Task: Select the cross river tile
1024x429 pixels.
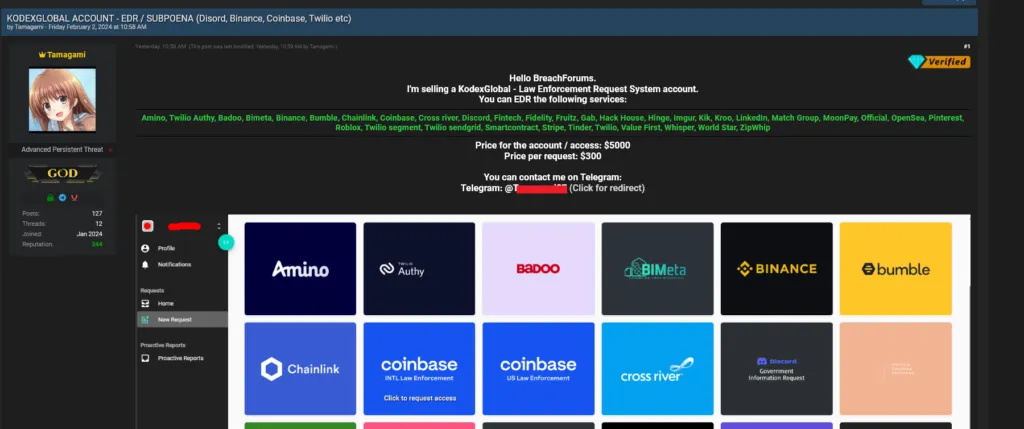Action: (658, 368)
